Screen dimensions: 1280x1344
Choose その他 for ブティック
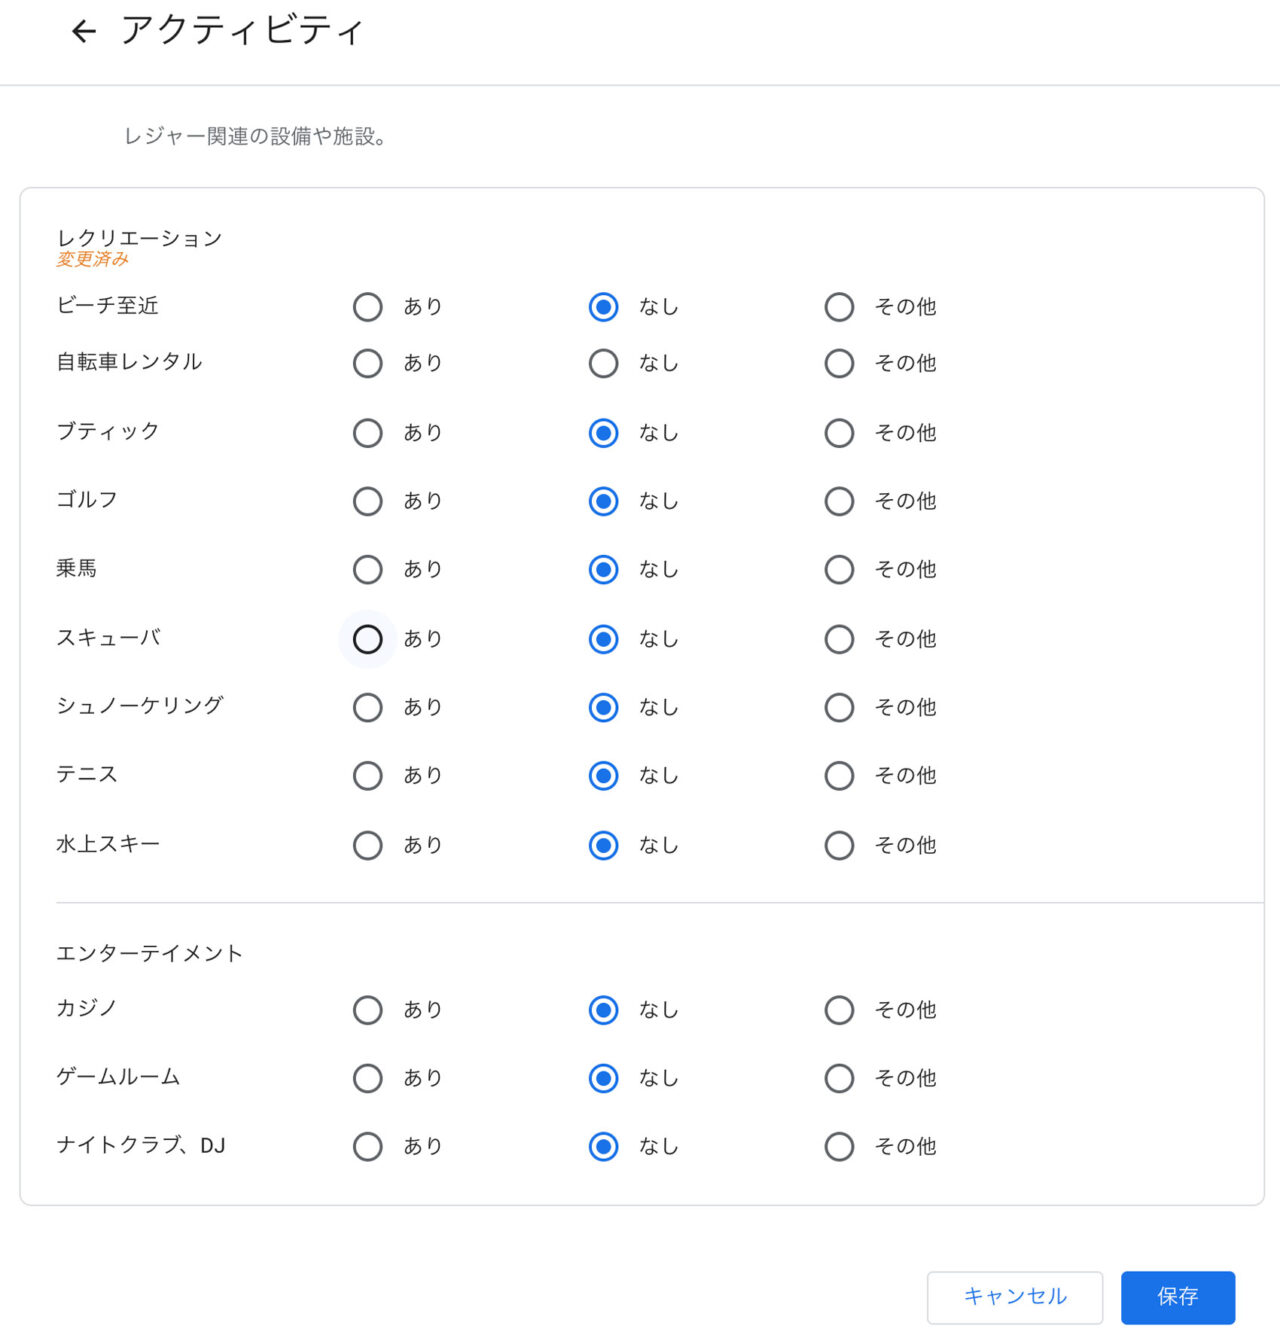point(839,433)
